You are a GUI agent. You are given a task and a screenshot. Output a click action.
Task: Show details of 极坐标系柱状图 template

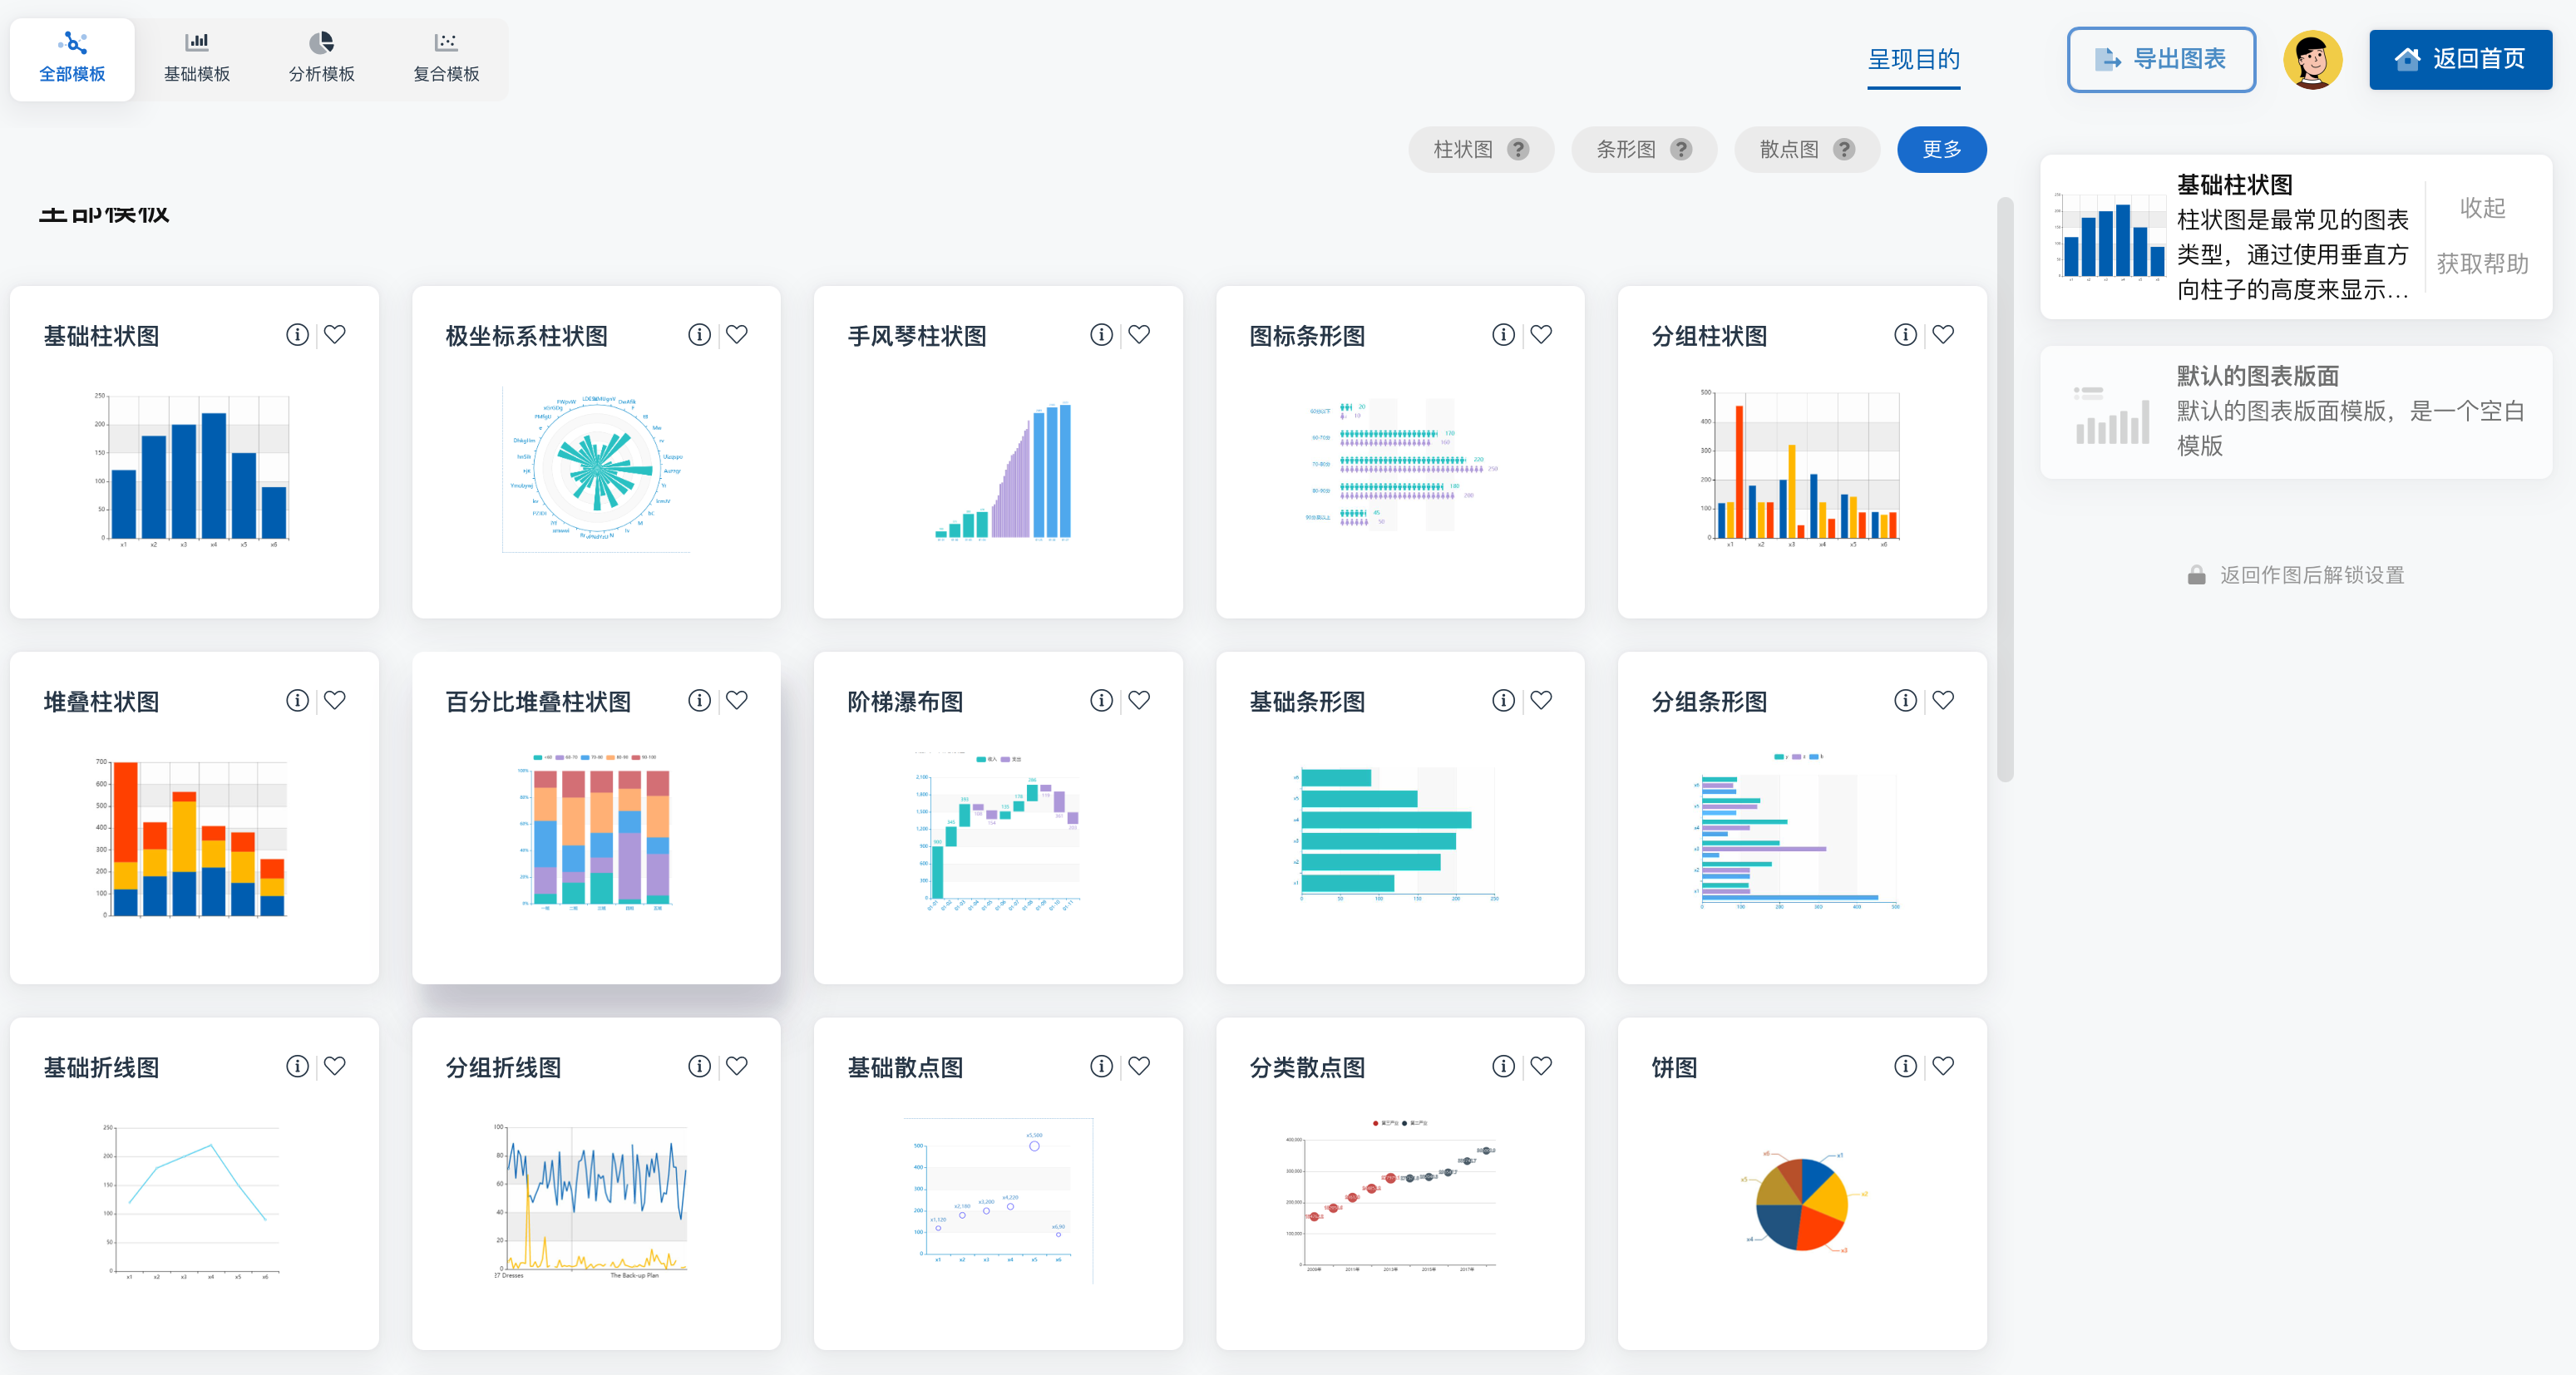pyautogui.click(x=699, y=335)
